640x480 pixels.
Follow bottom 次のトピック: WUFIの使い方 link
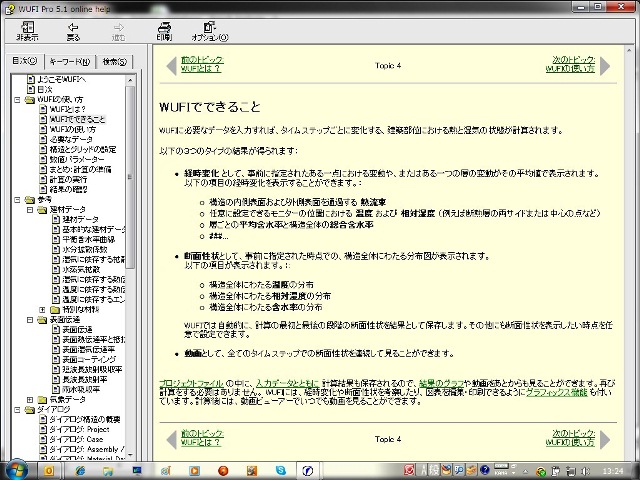click(x=570, y=438)
